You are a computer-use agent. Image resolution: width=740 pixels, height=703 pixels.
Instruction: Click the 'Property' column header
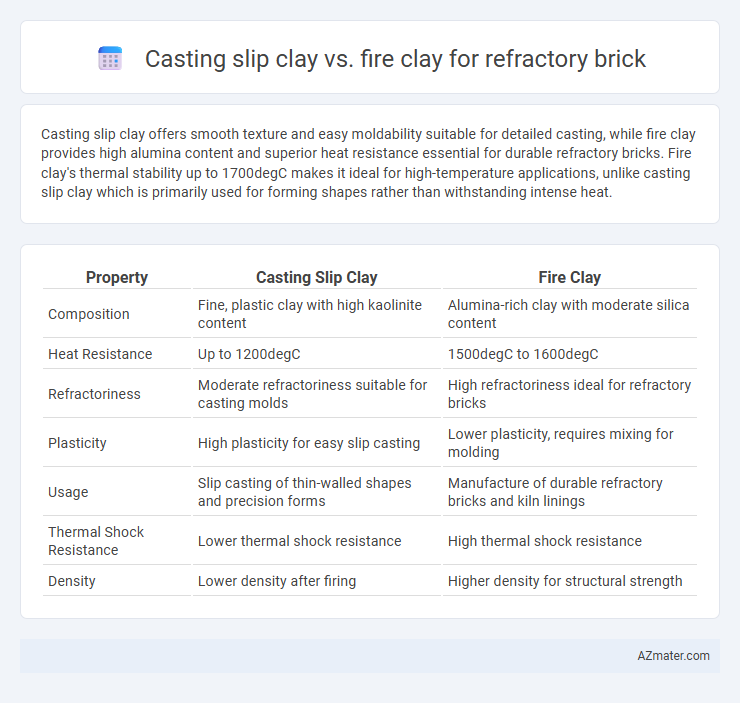pyautogui.click(x=117, y=277)
